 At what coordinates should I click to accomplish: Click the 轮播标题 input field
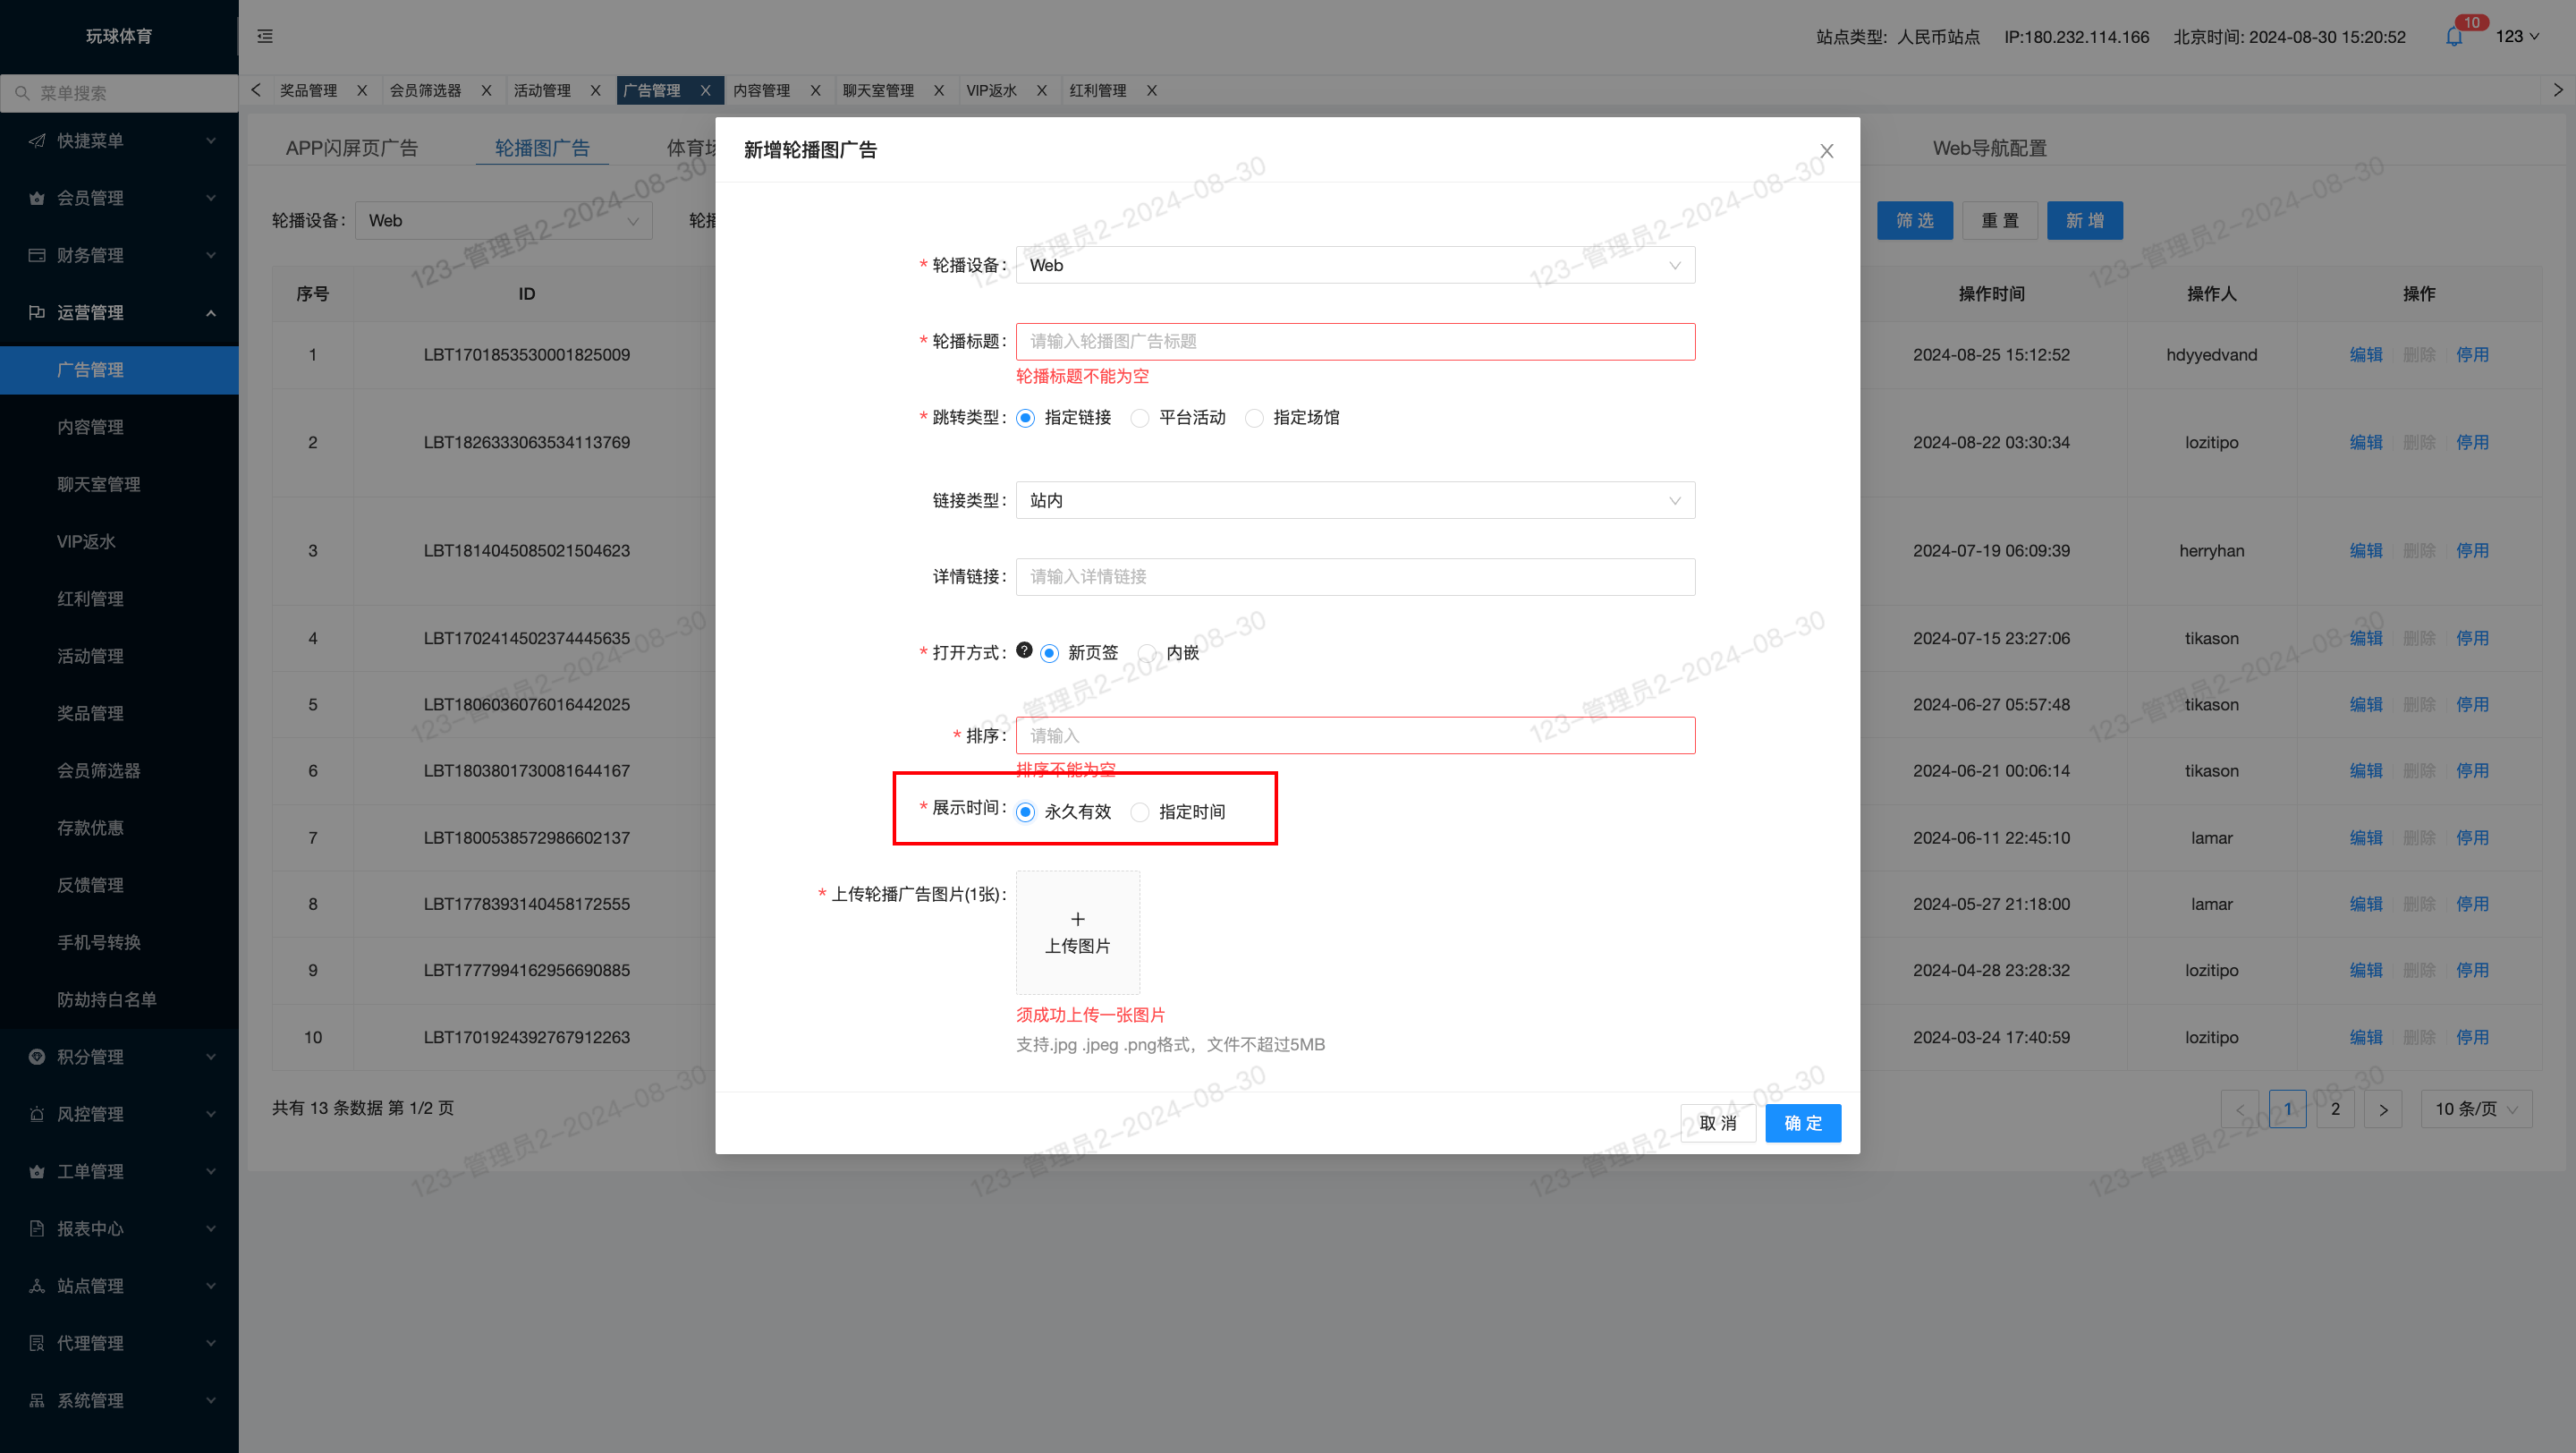coord(1355,342)
